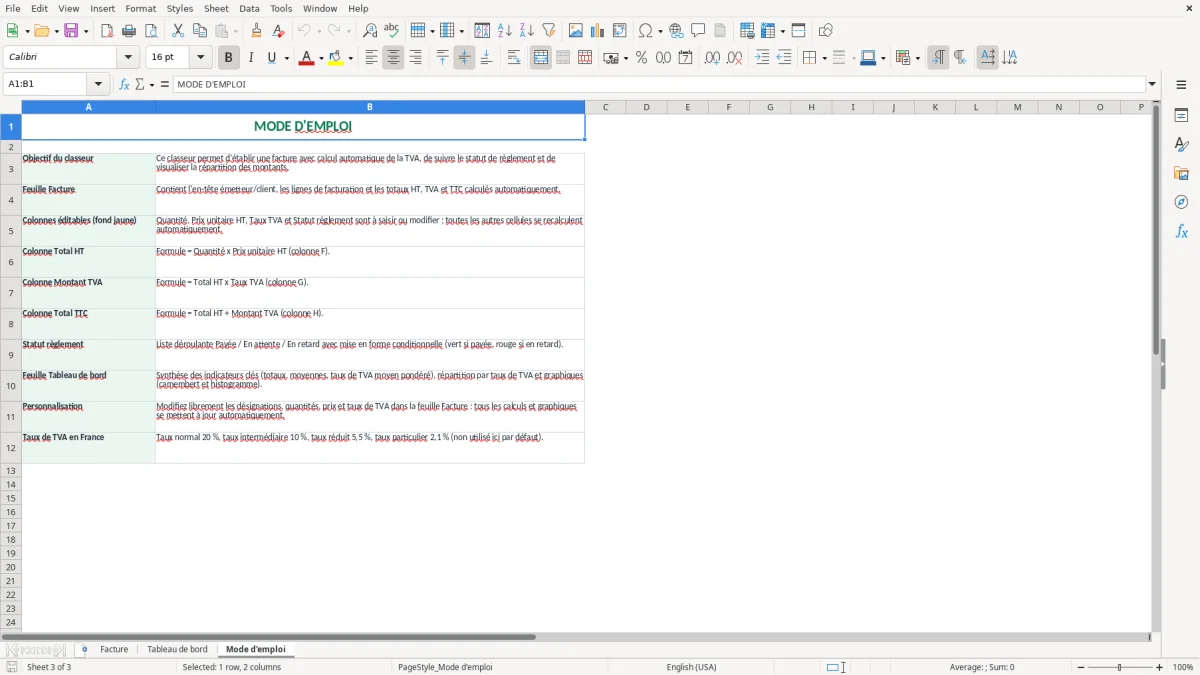The width and height of the screenshot is (1200, 675).
Task: Toggle Italic formatting
Action: click(x=250, y=58)
